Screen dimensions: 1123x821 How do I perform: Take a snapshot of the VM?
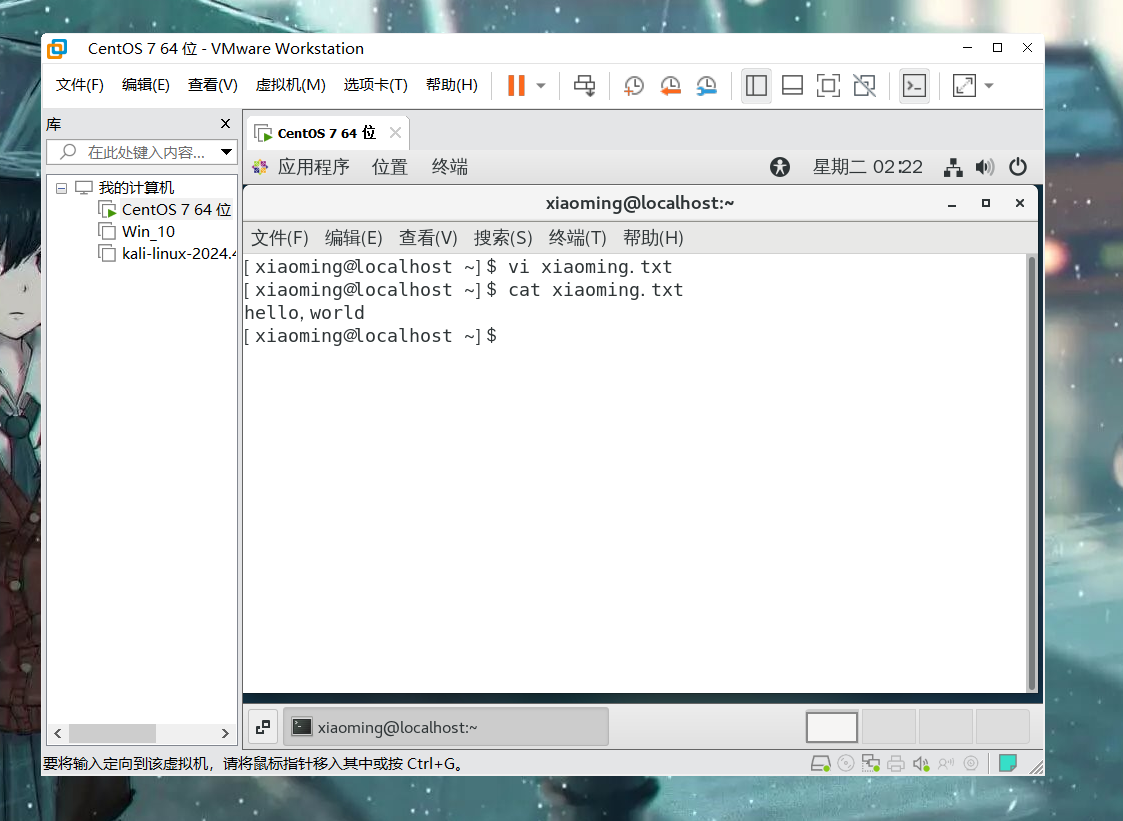[634, 86]
